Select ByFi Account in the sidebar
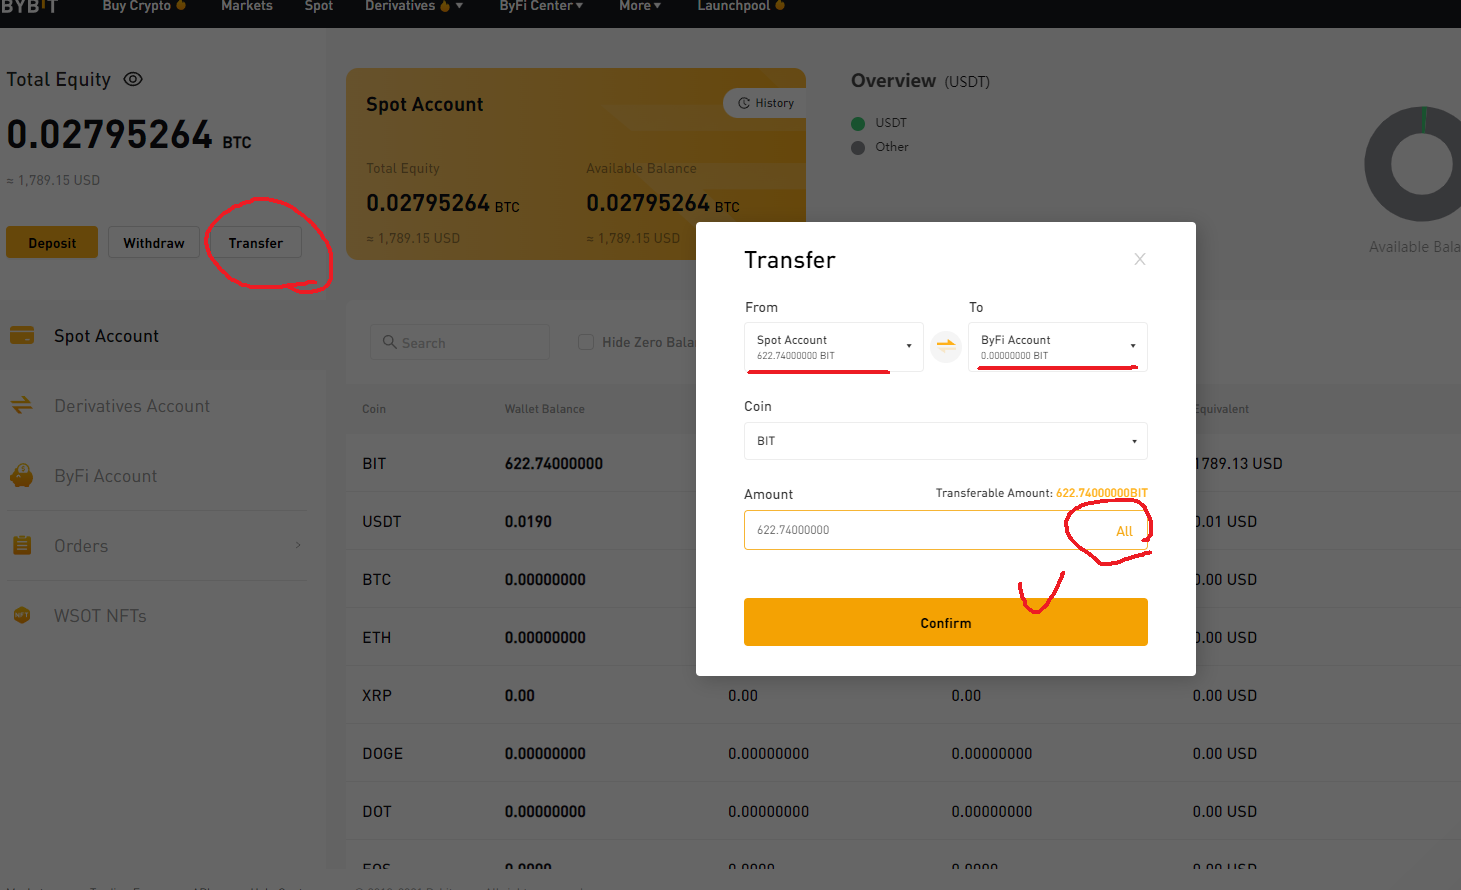The image size is (1461, 890). [x=105, y=476]
